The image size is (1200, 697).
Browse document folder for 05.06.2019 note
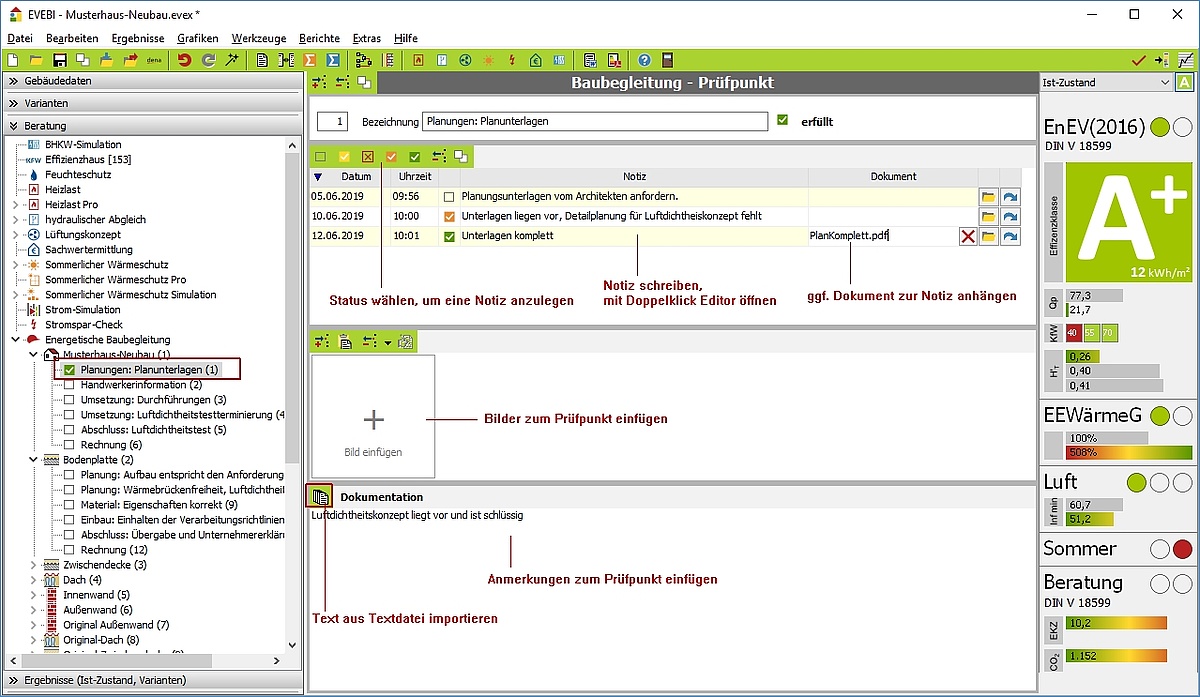click(x=988, y=197)
